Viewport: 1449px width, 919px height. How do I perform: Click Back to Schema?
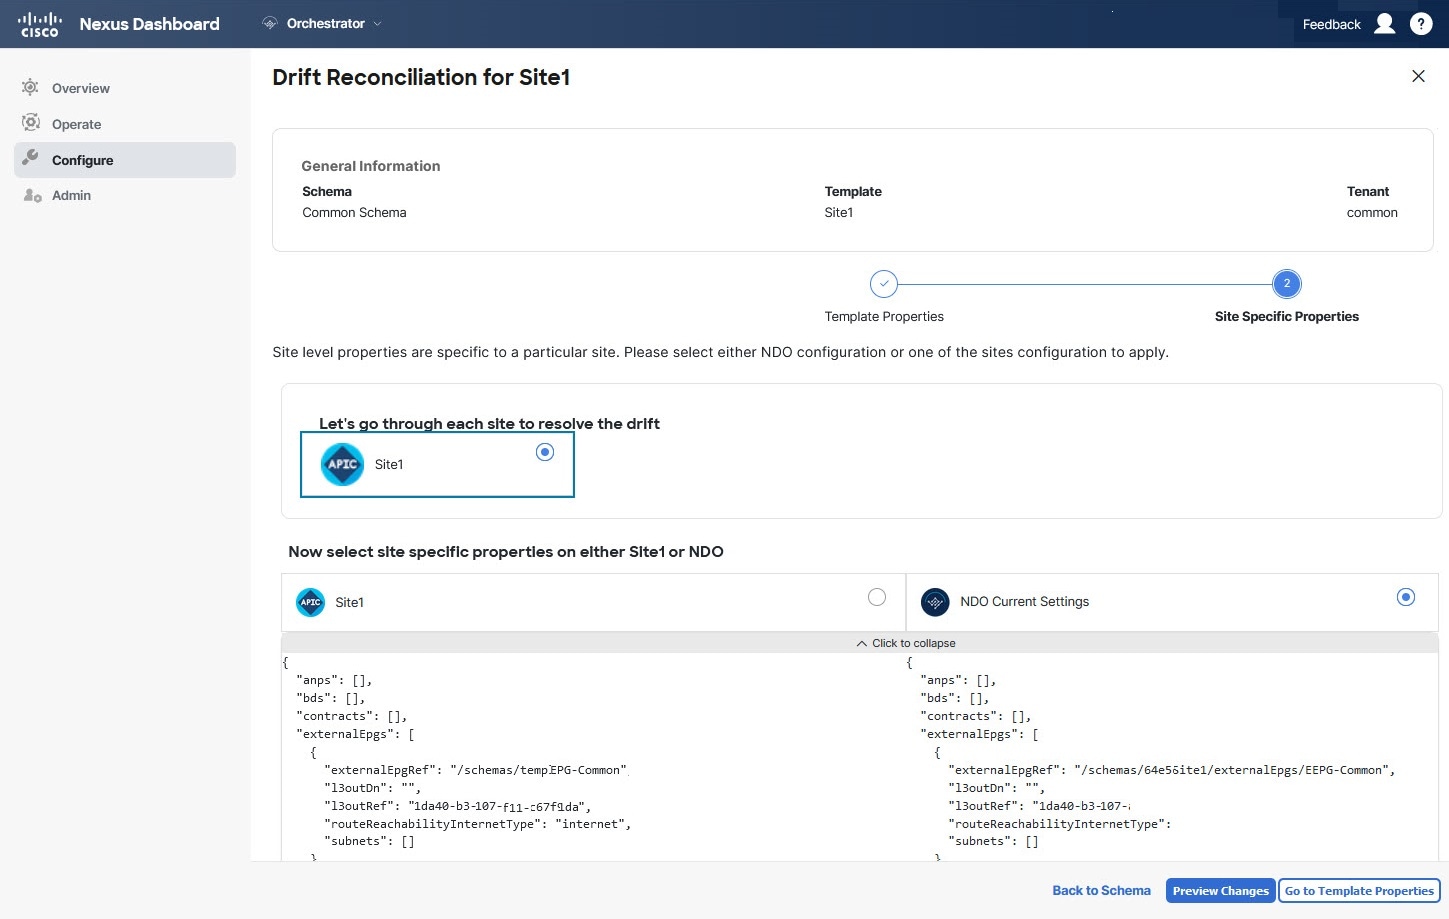(1101, 890)
